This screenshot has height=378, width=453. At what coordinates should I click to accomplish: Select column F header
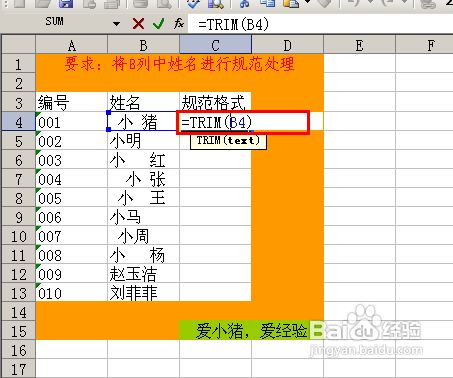click(x=424, y=45)
